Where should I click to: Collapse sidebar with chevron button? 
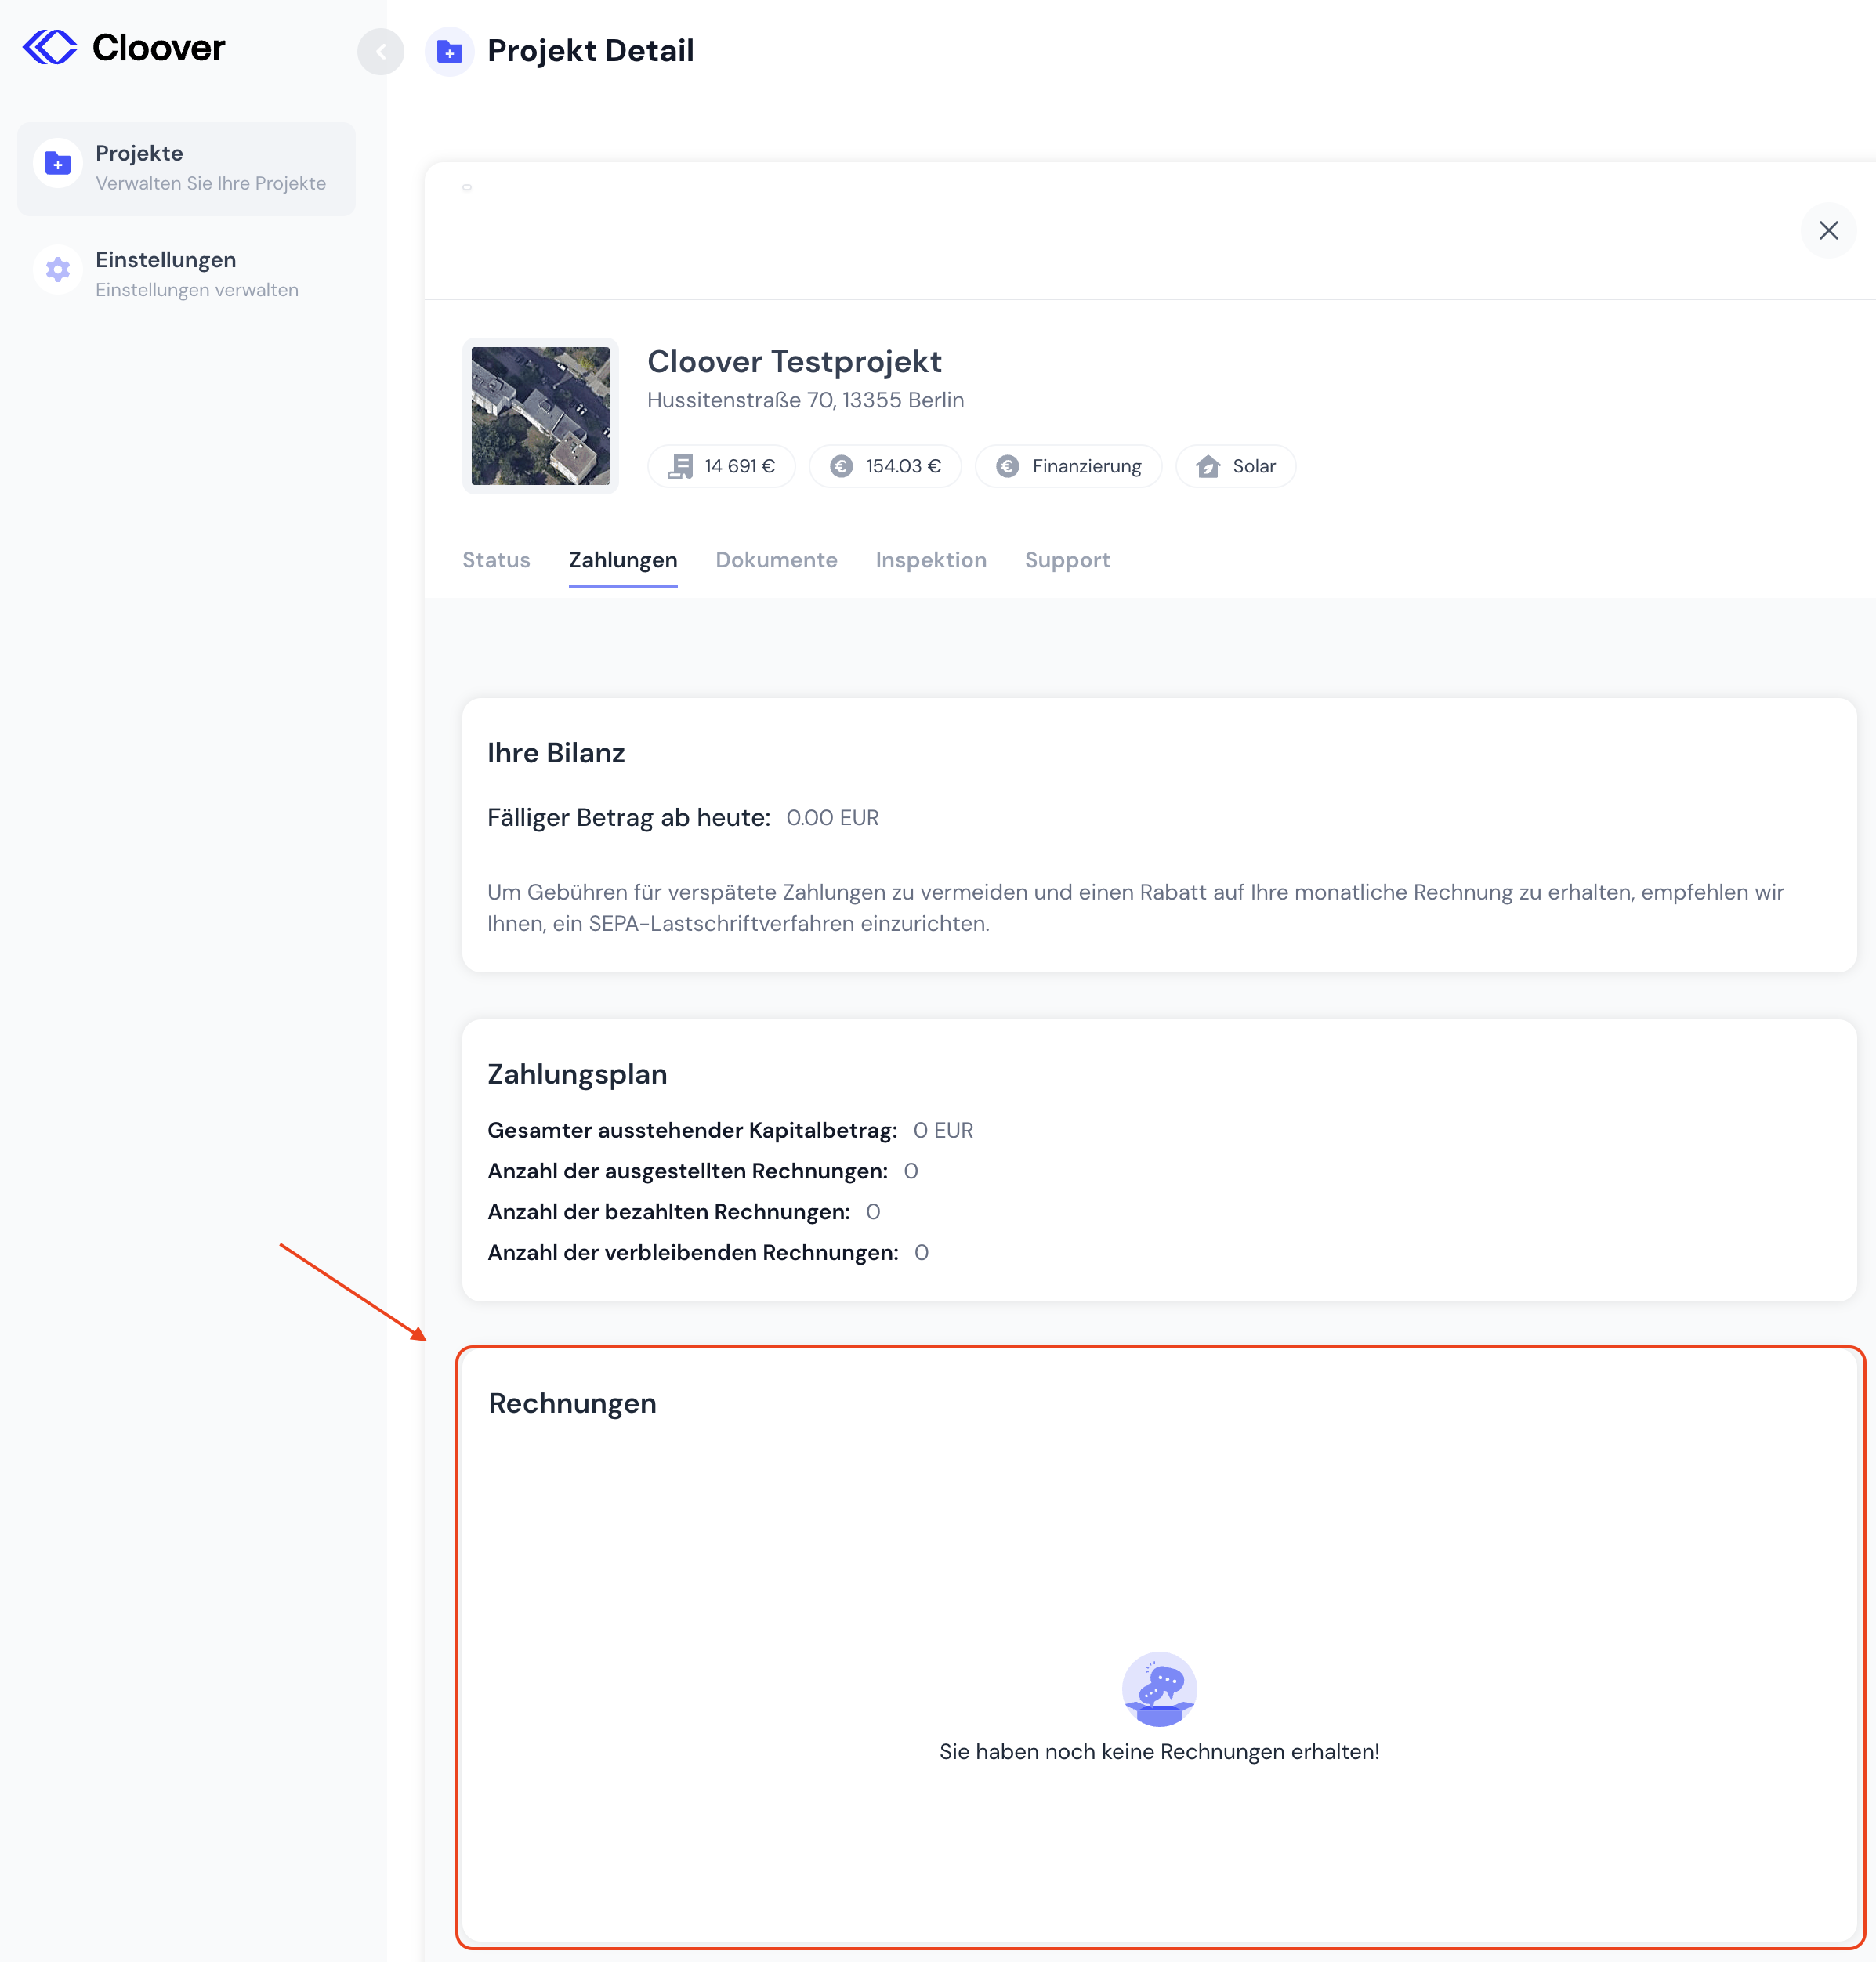pos(380,52)
